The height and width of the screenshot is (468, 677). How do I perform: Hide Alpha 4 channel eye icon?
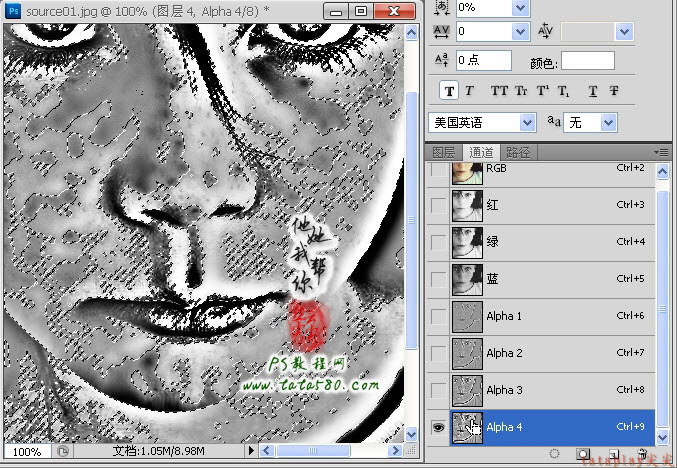438,427
